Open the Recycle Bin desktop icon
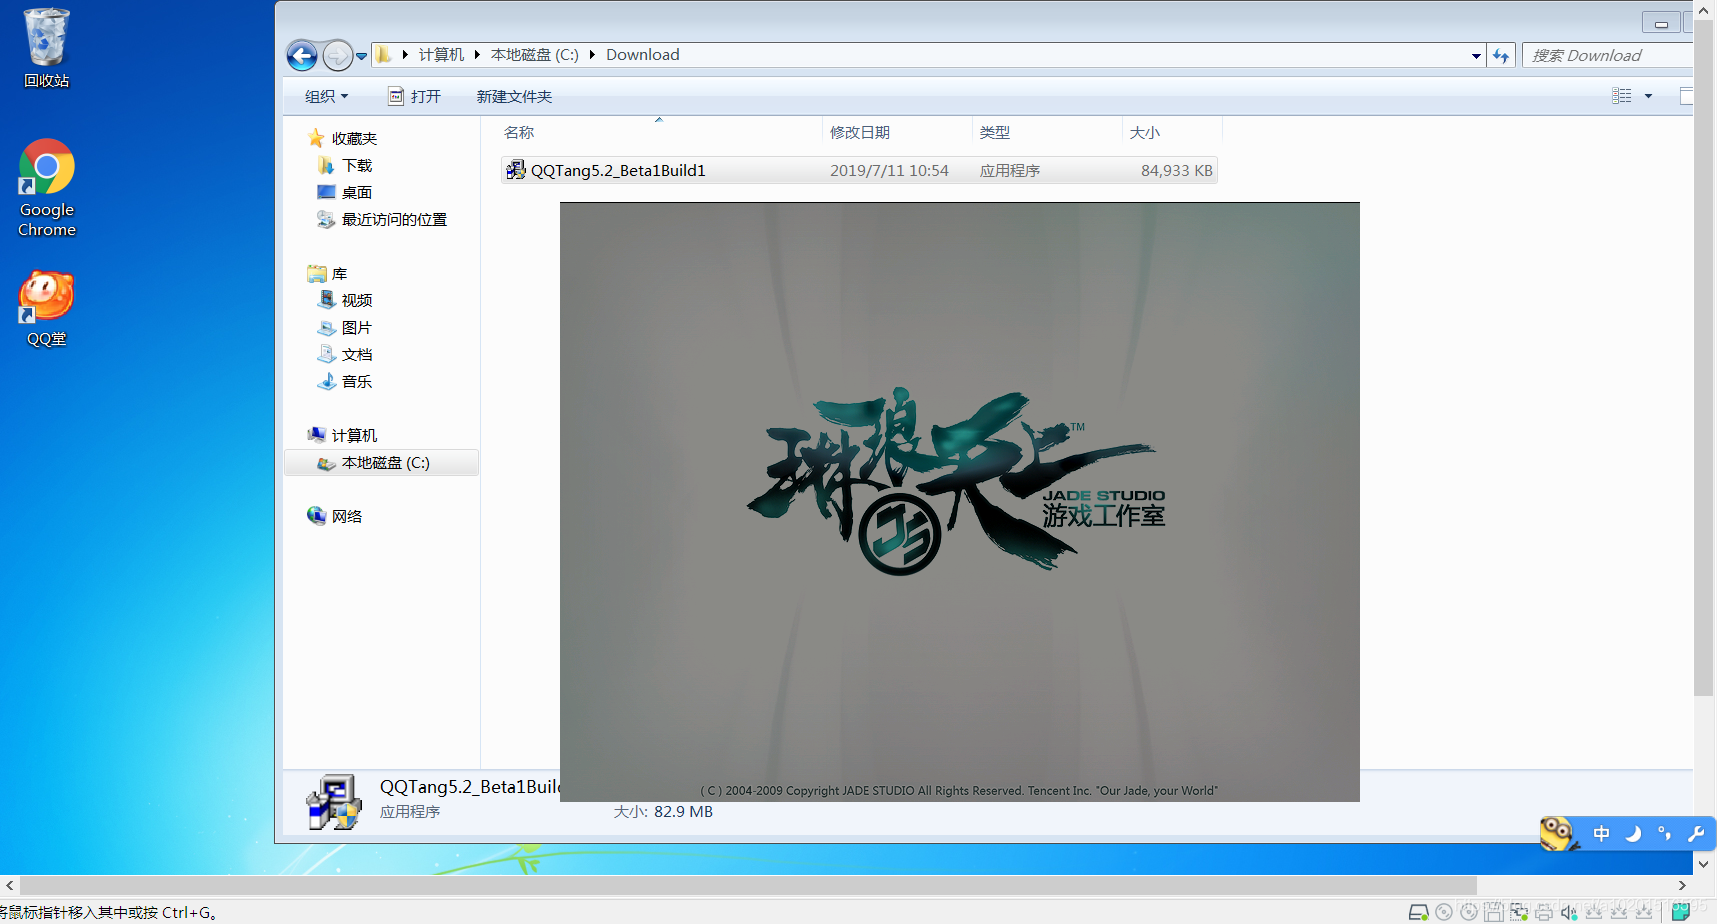Image resolution: width=1717 pixels, height=924 pixels. (46, 48)
